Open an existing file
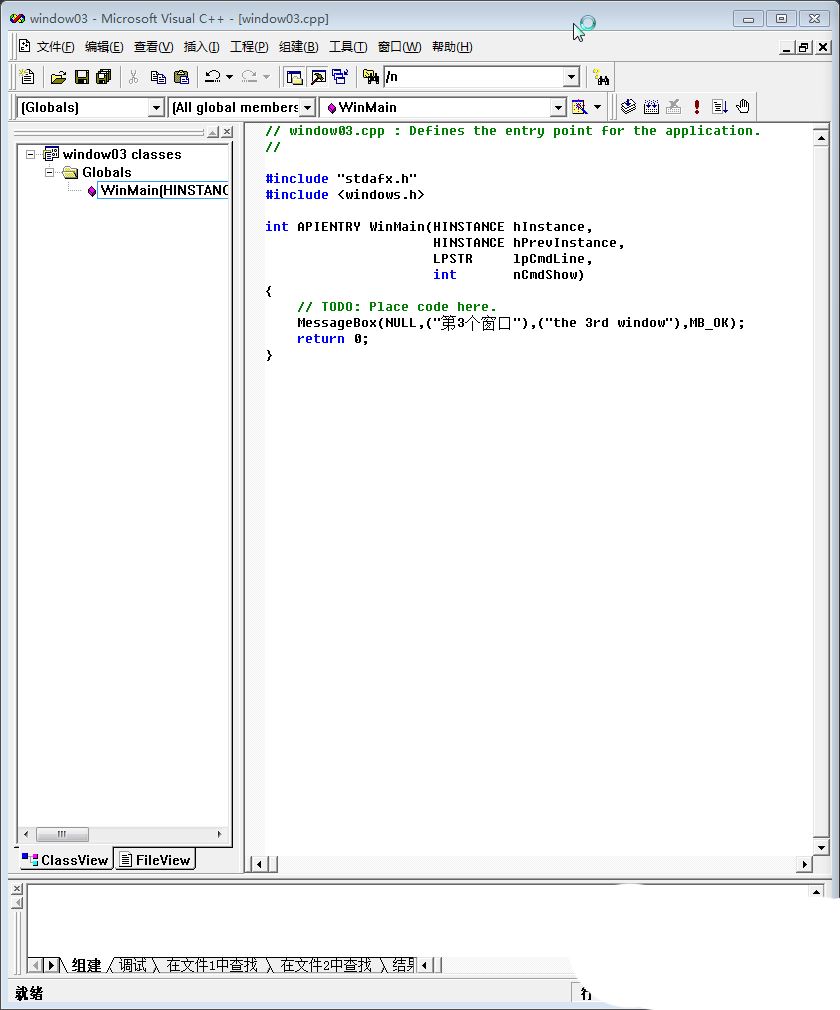Image resolution: width=840 pixels, height=1010 pixels. click(59, 77)
